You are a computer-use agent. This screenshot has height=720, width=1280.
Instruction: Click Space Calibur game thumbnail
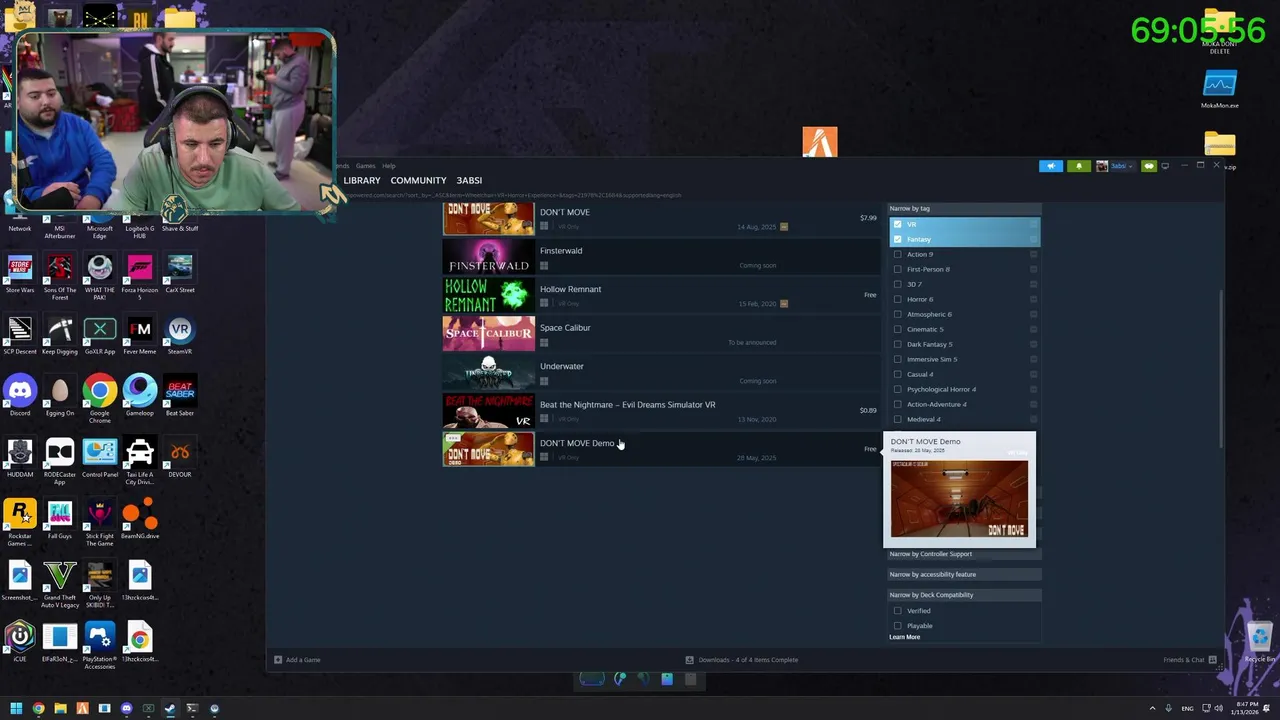(489, 334)
